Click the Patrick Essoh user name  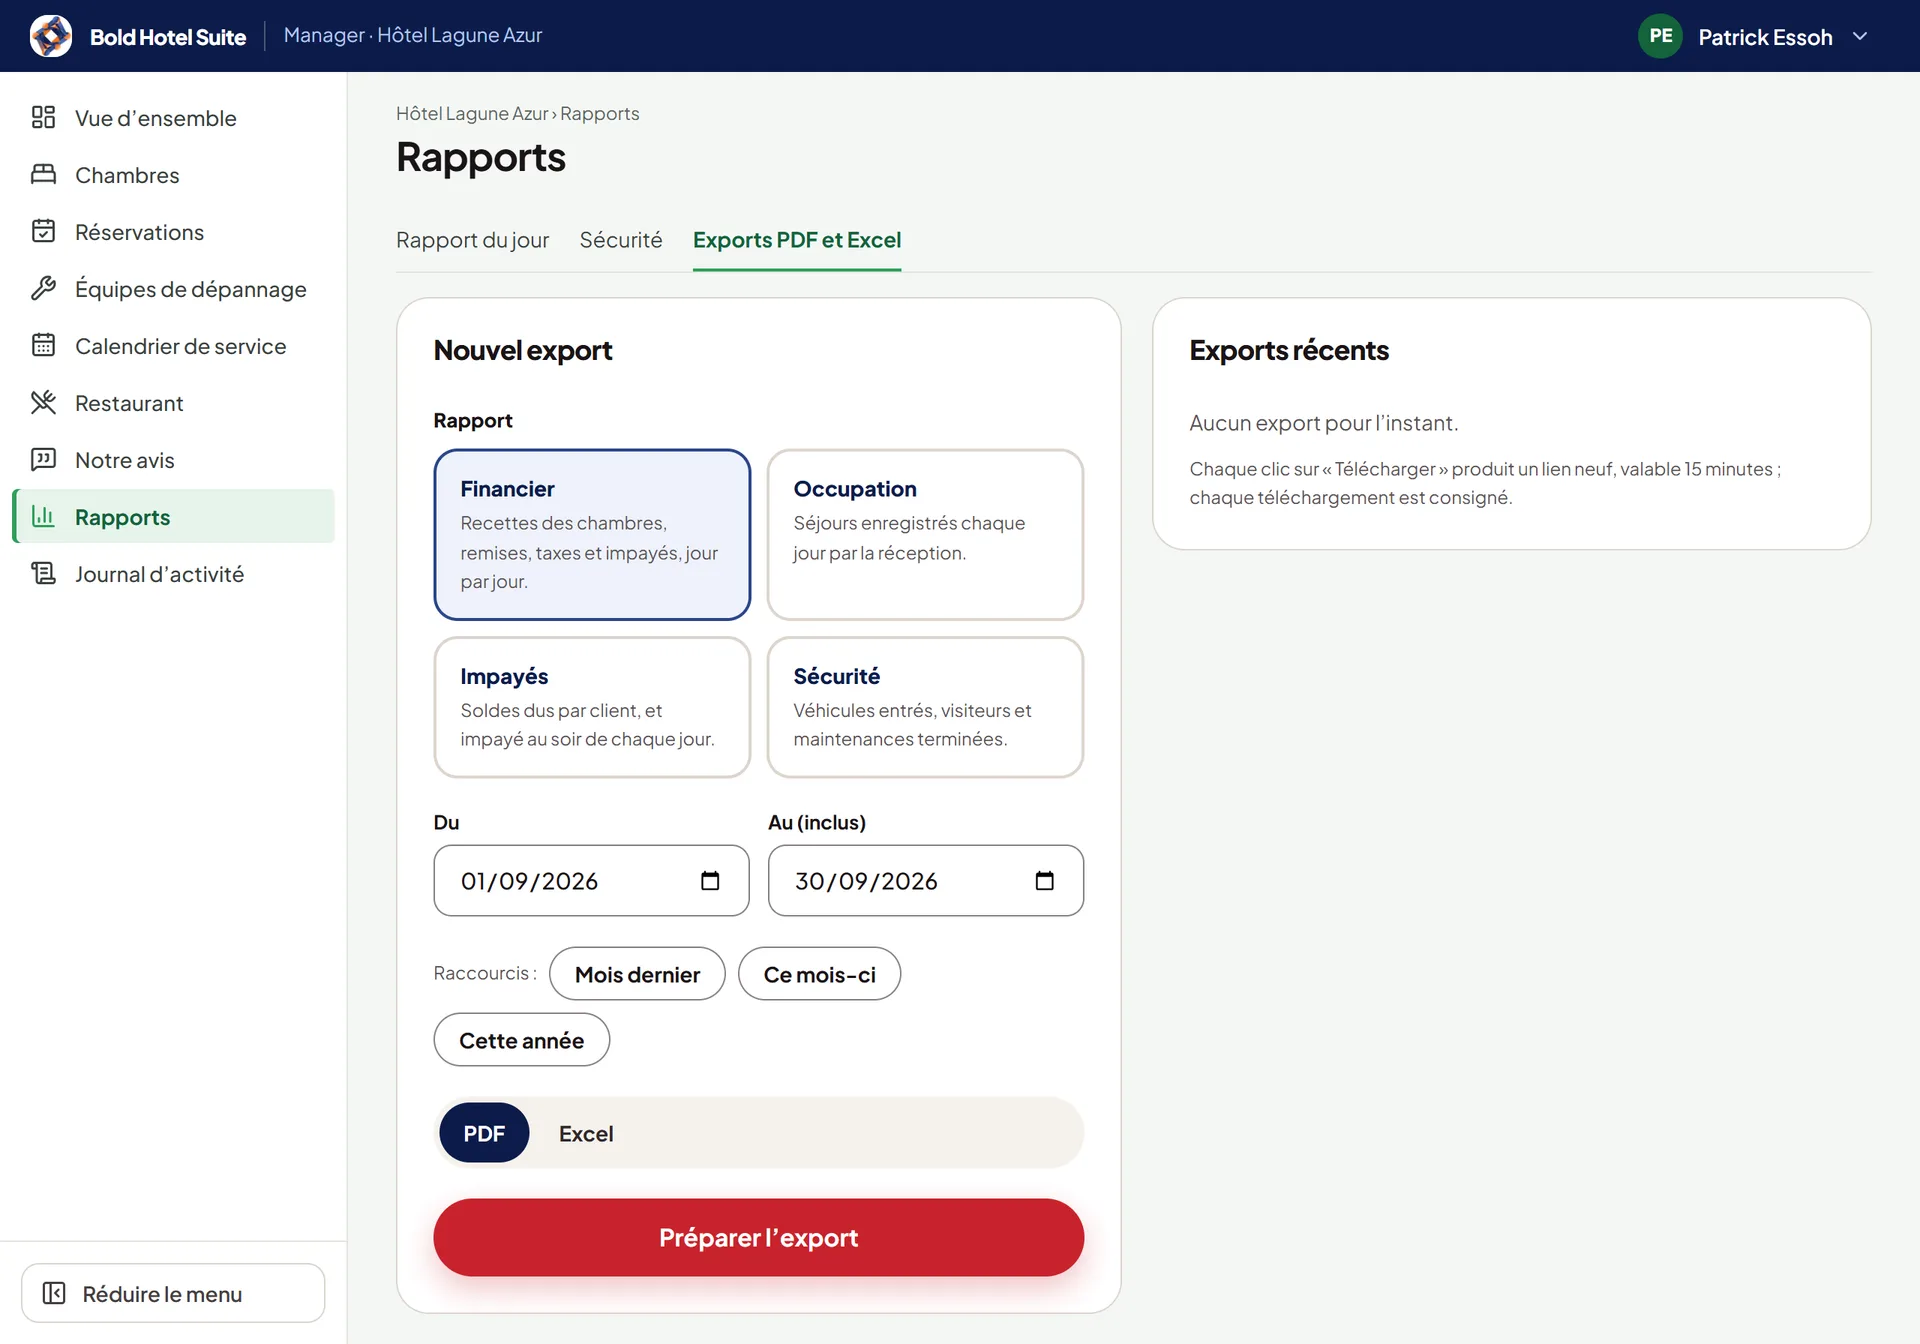pos(1765,37)
